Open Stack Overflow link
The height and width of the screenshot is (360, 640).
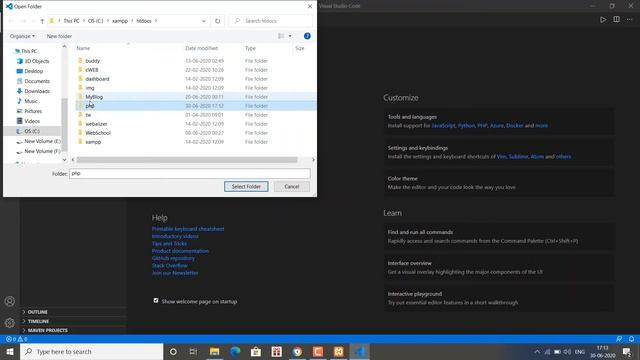click(169, 266)
